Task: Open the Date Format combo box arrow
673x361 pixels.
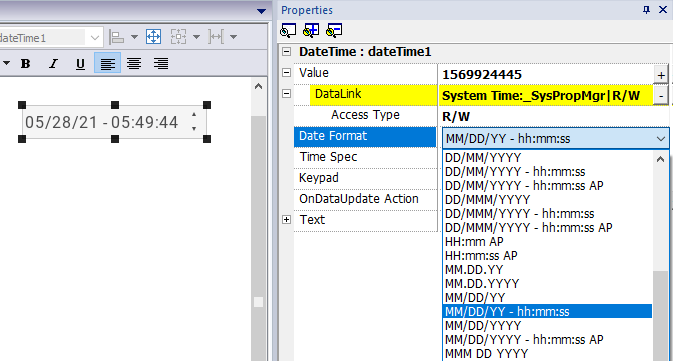Action: click(661, 139)
